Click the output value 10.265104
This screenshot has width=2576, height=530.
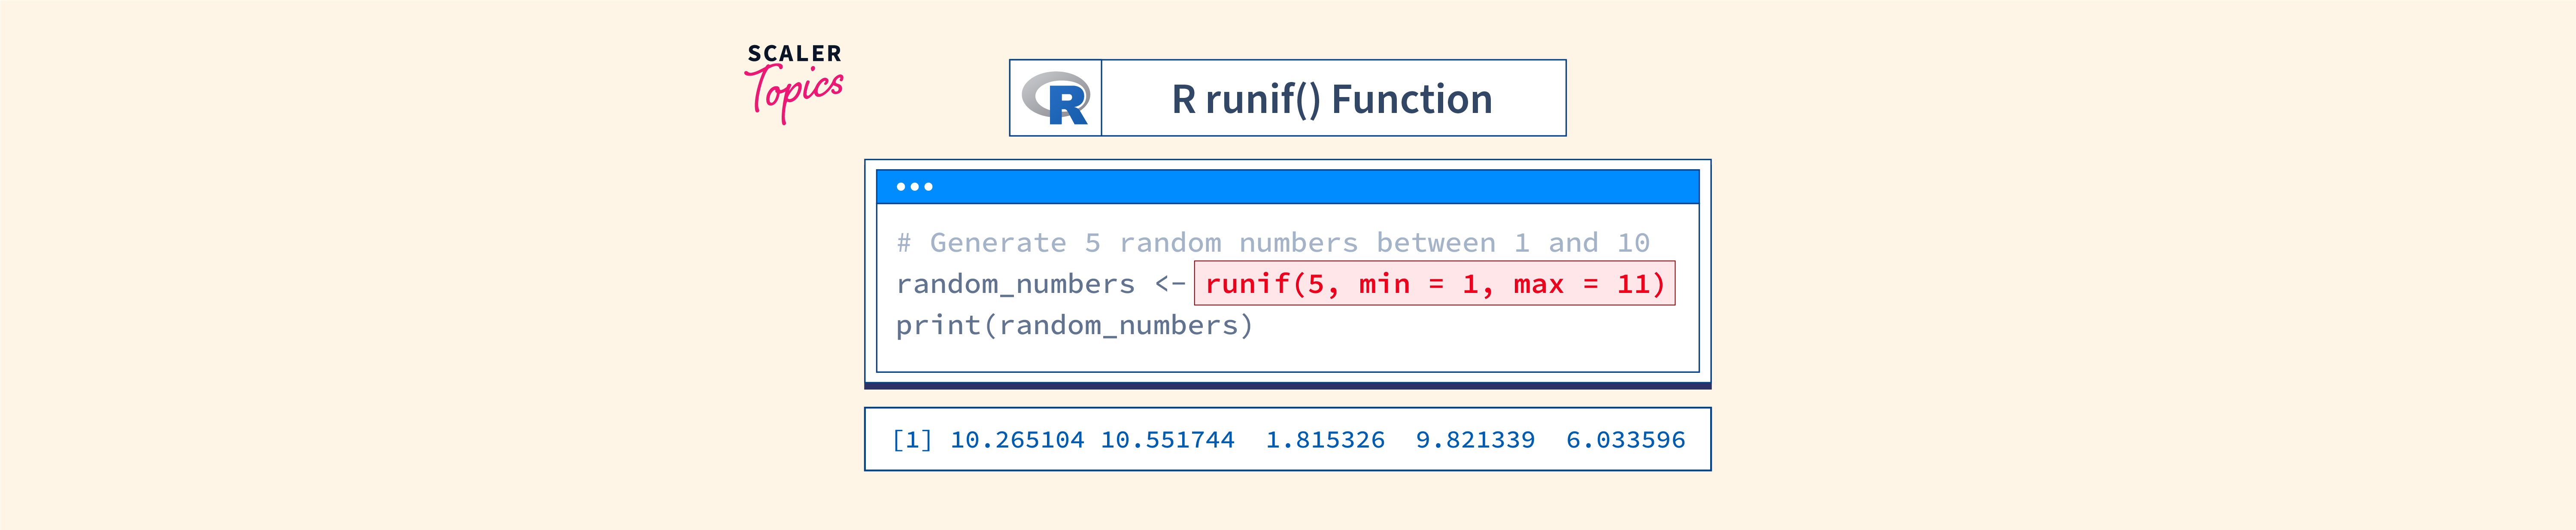(1016, 440)
